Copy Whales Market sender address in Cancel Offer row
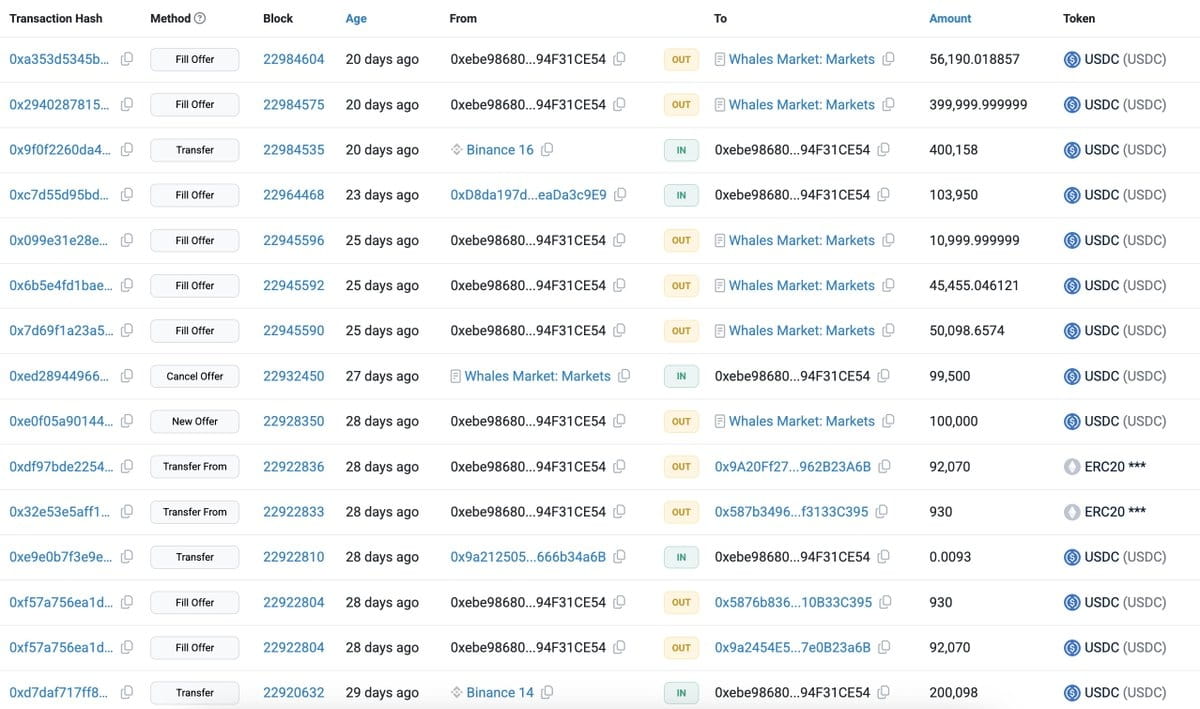The width and height of the screenshot is (1200, 709). coord(624,376)
